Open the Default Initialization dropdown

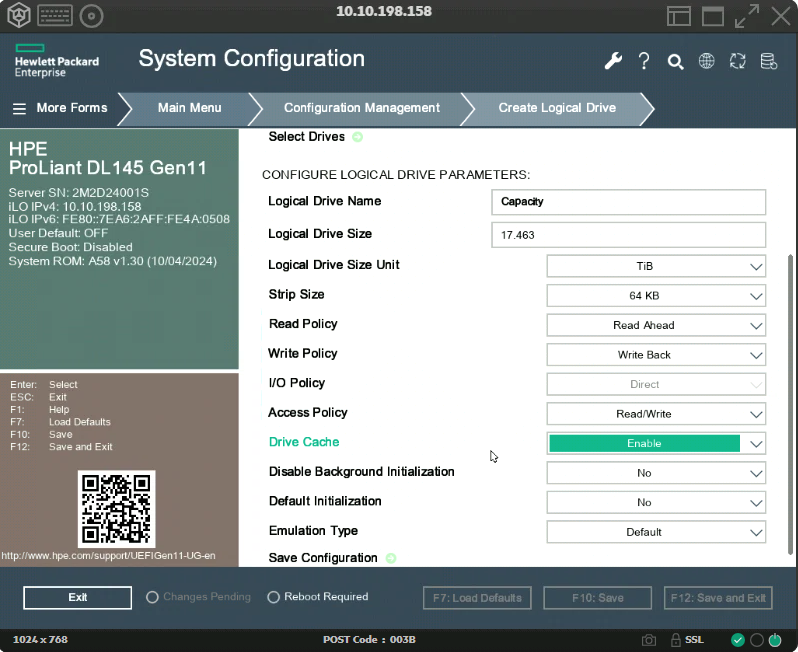coord(656,502)
